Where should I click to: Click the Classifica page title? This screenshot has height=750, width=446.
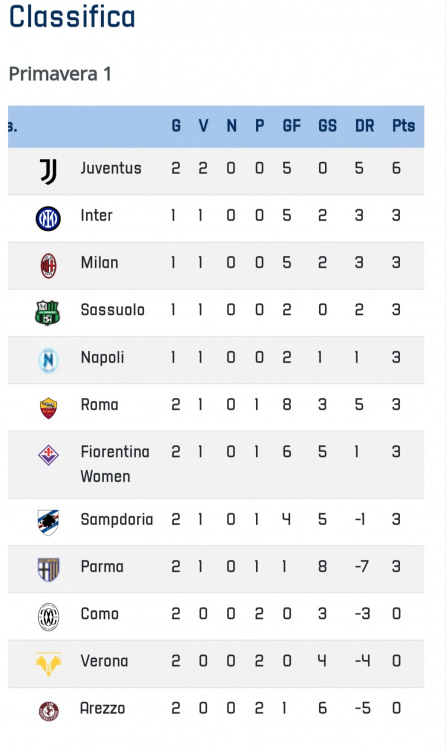[x=72, y=16]
